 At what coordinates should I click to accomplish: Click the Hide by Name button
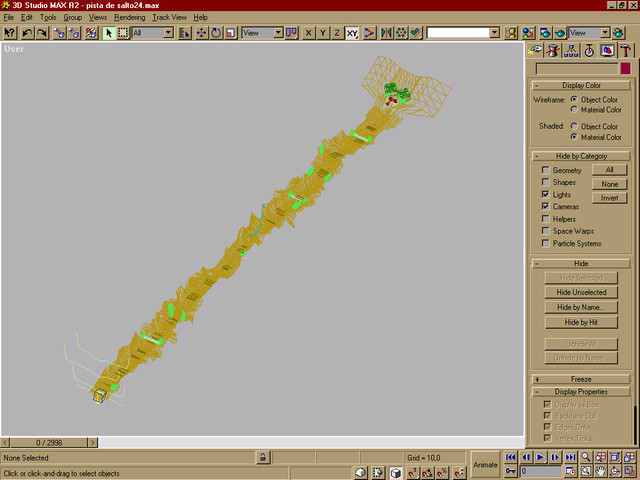pyautogui.click(x=581, y=307)
